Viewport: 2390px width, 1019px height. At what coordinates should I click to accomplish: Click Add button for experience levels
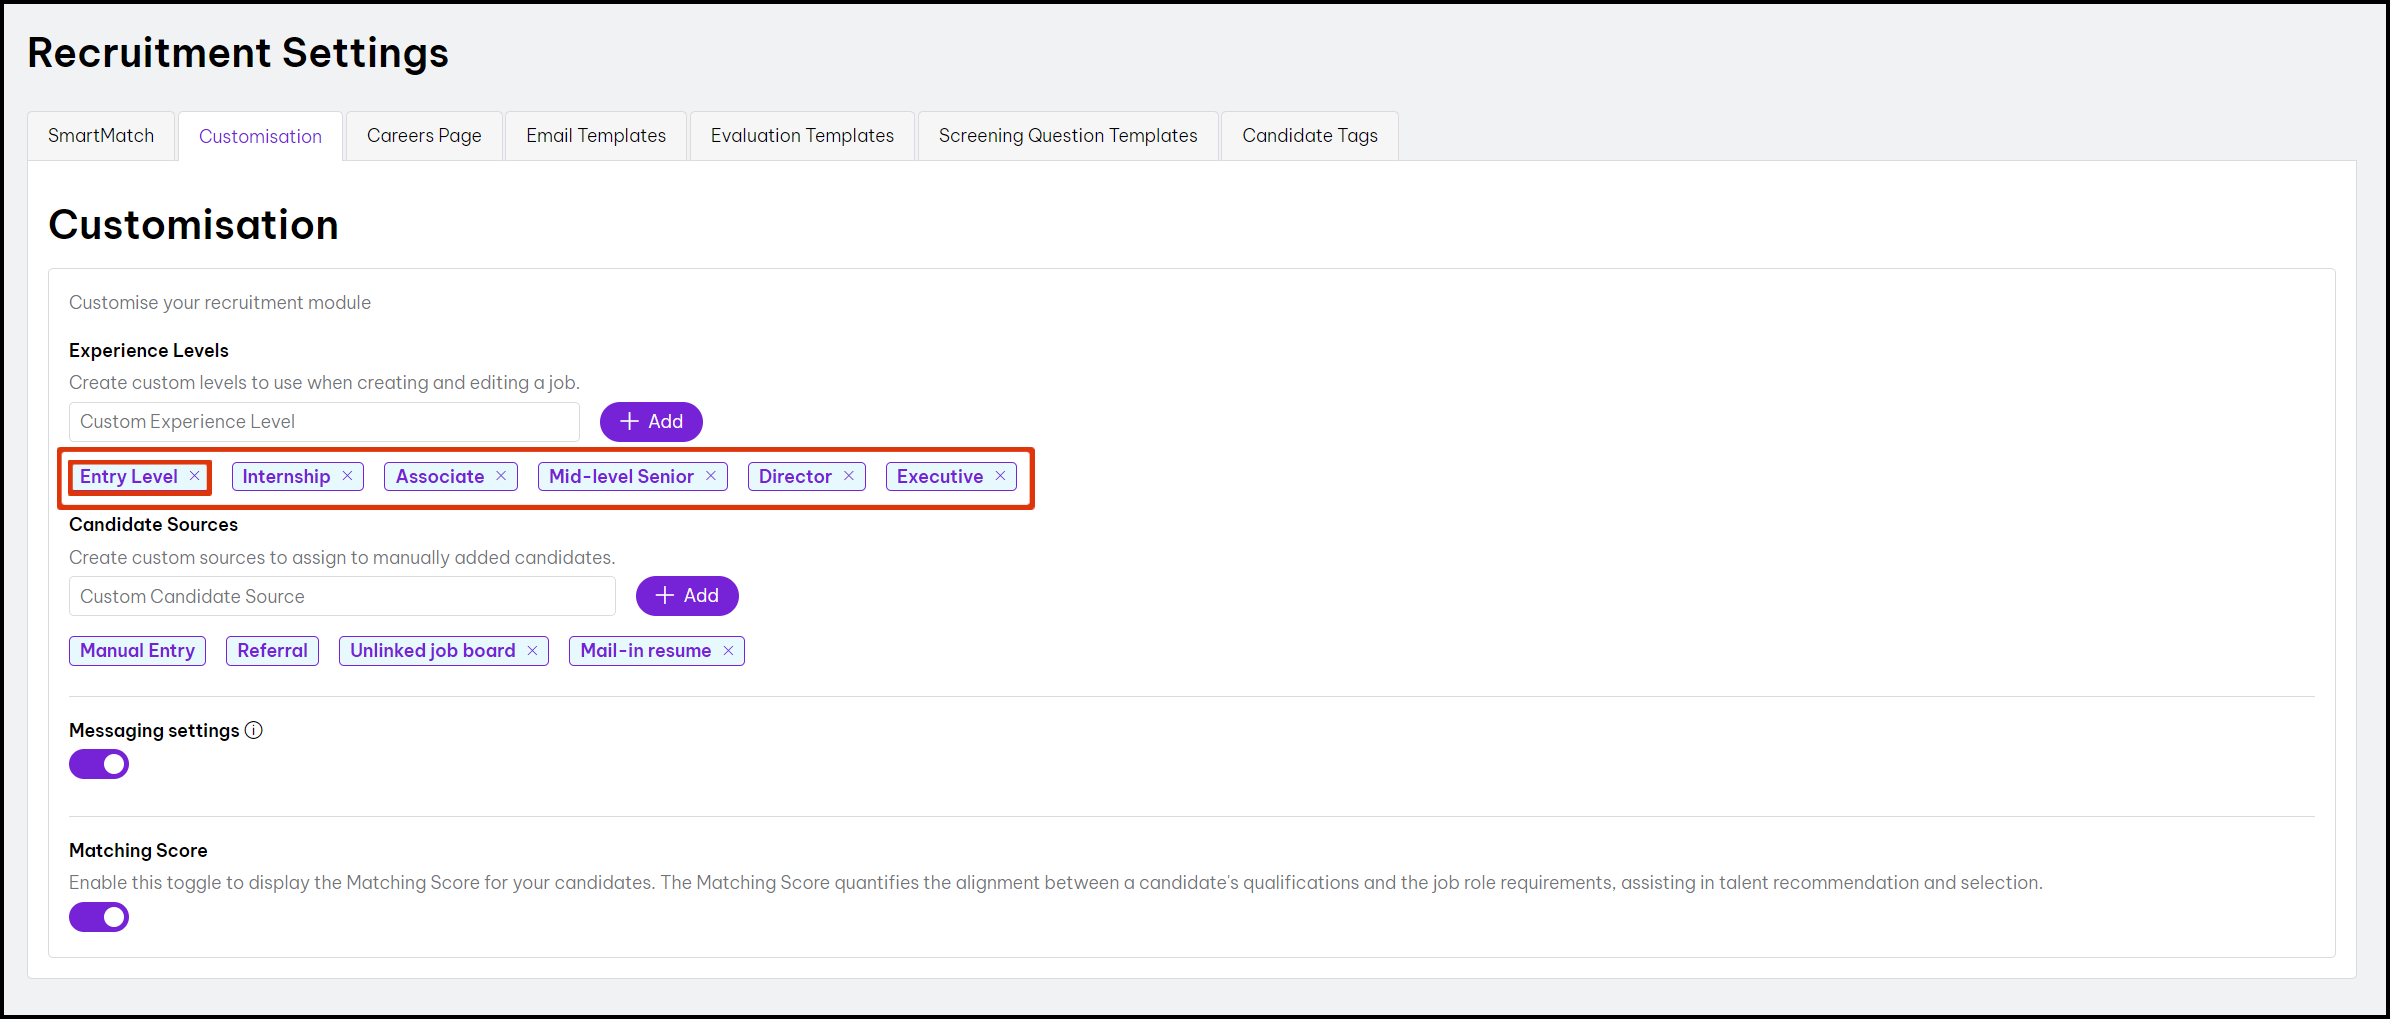651,422
